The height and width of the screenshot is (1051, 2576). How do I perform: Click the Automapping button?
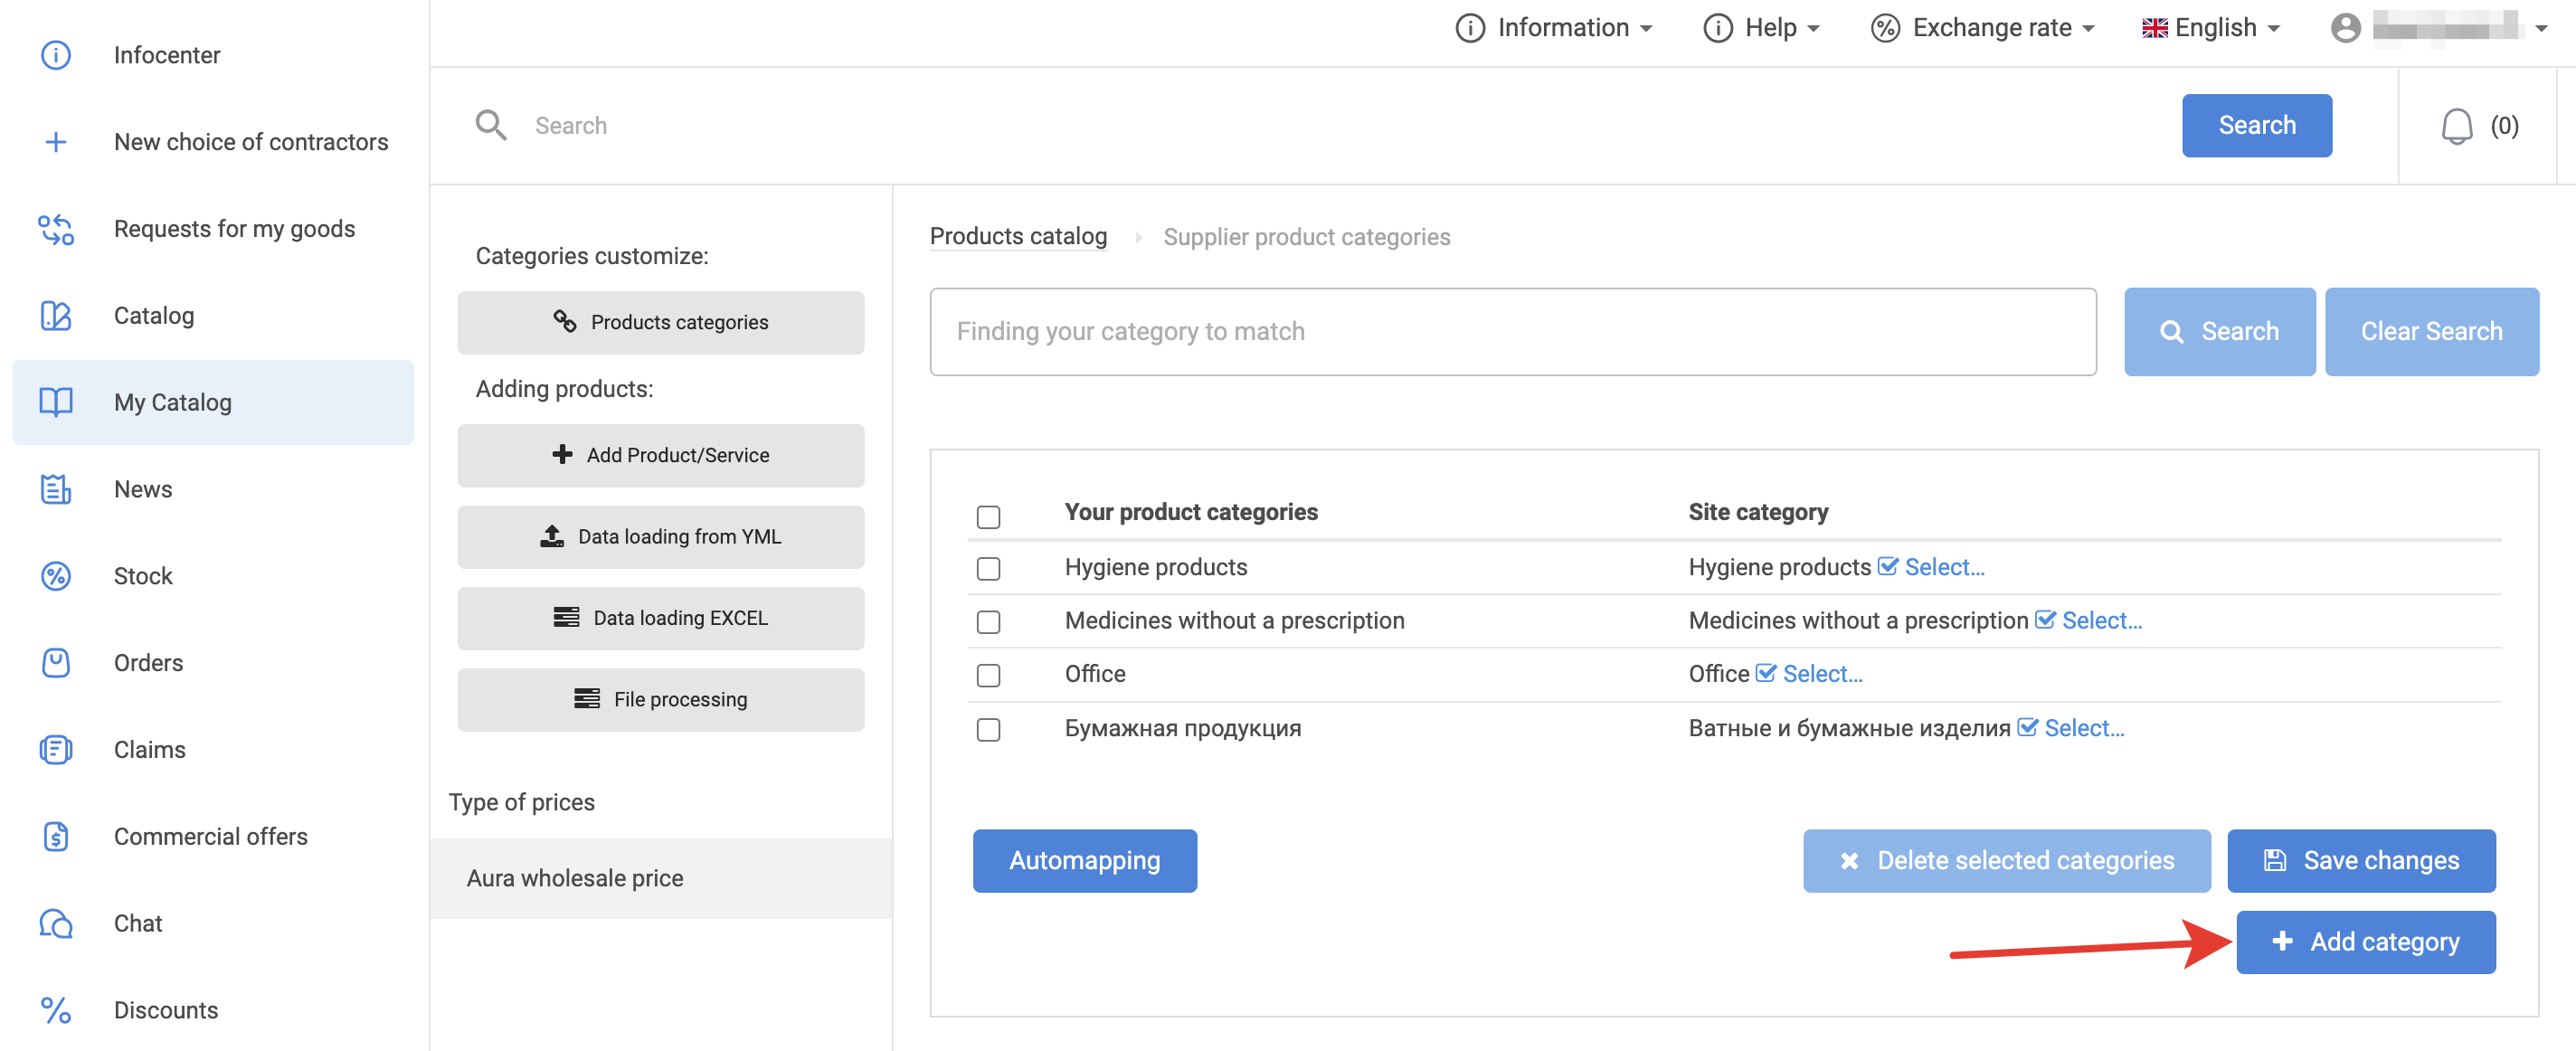click(x=1084, y=860)
